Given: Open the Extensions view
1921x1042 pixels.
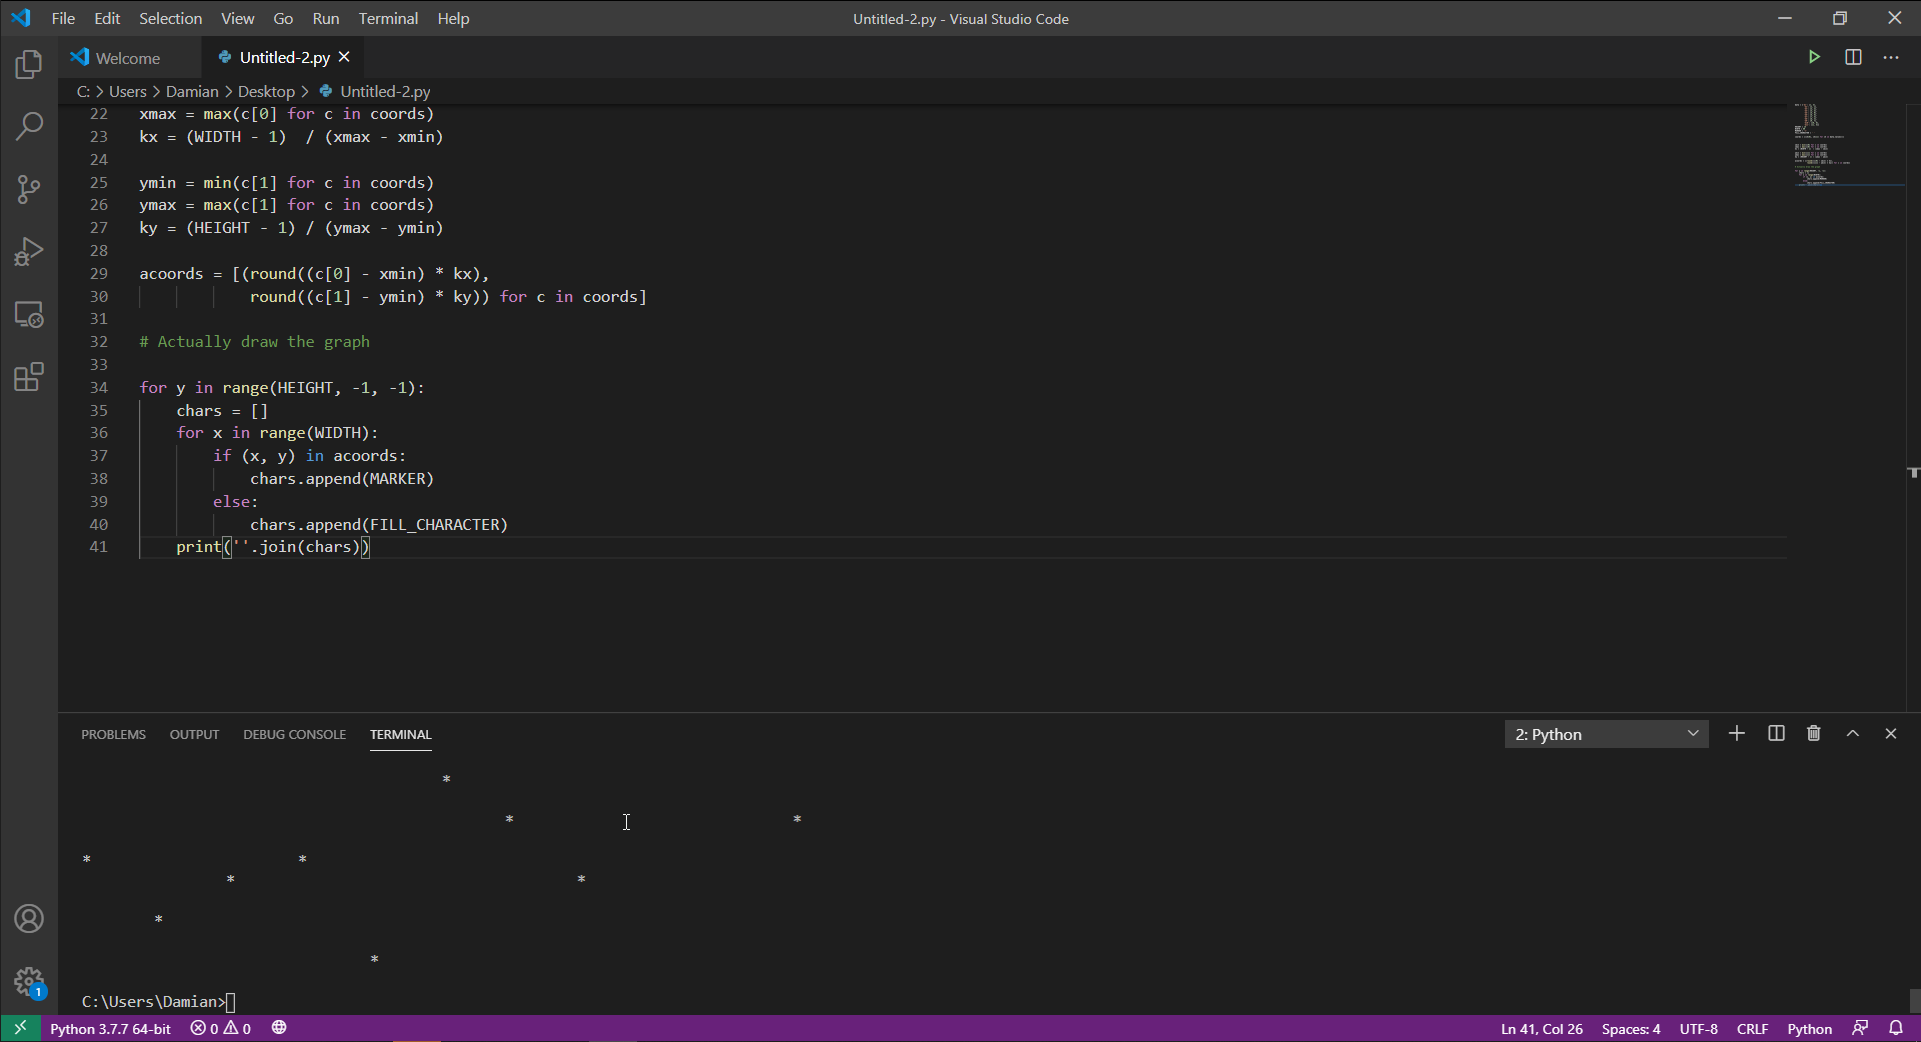Looking at the screenshot, I should coord(29,377).
